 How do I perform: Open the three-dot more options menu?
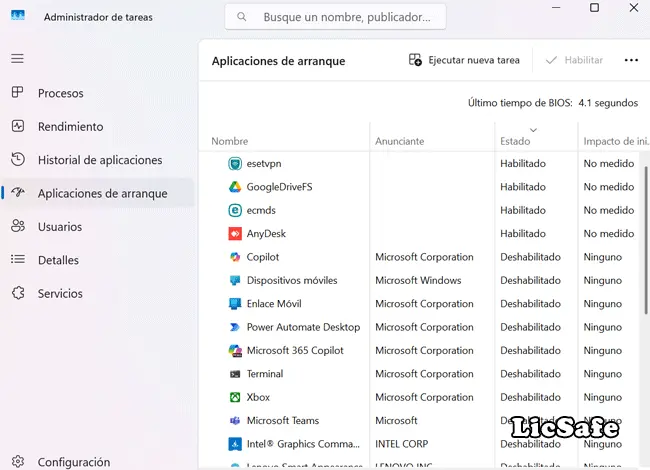631,60
